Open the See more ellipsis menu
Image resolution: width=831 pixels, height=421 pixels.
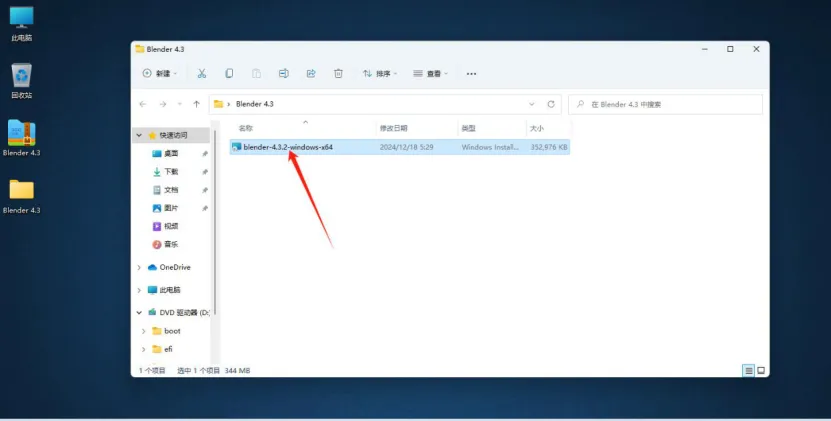[471, 74]
